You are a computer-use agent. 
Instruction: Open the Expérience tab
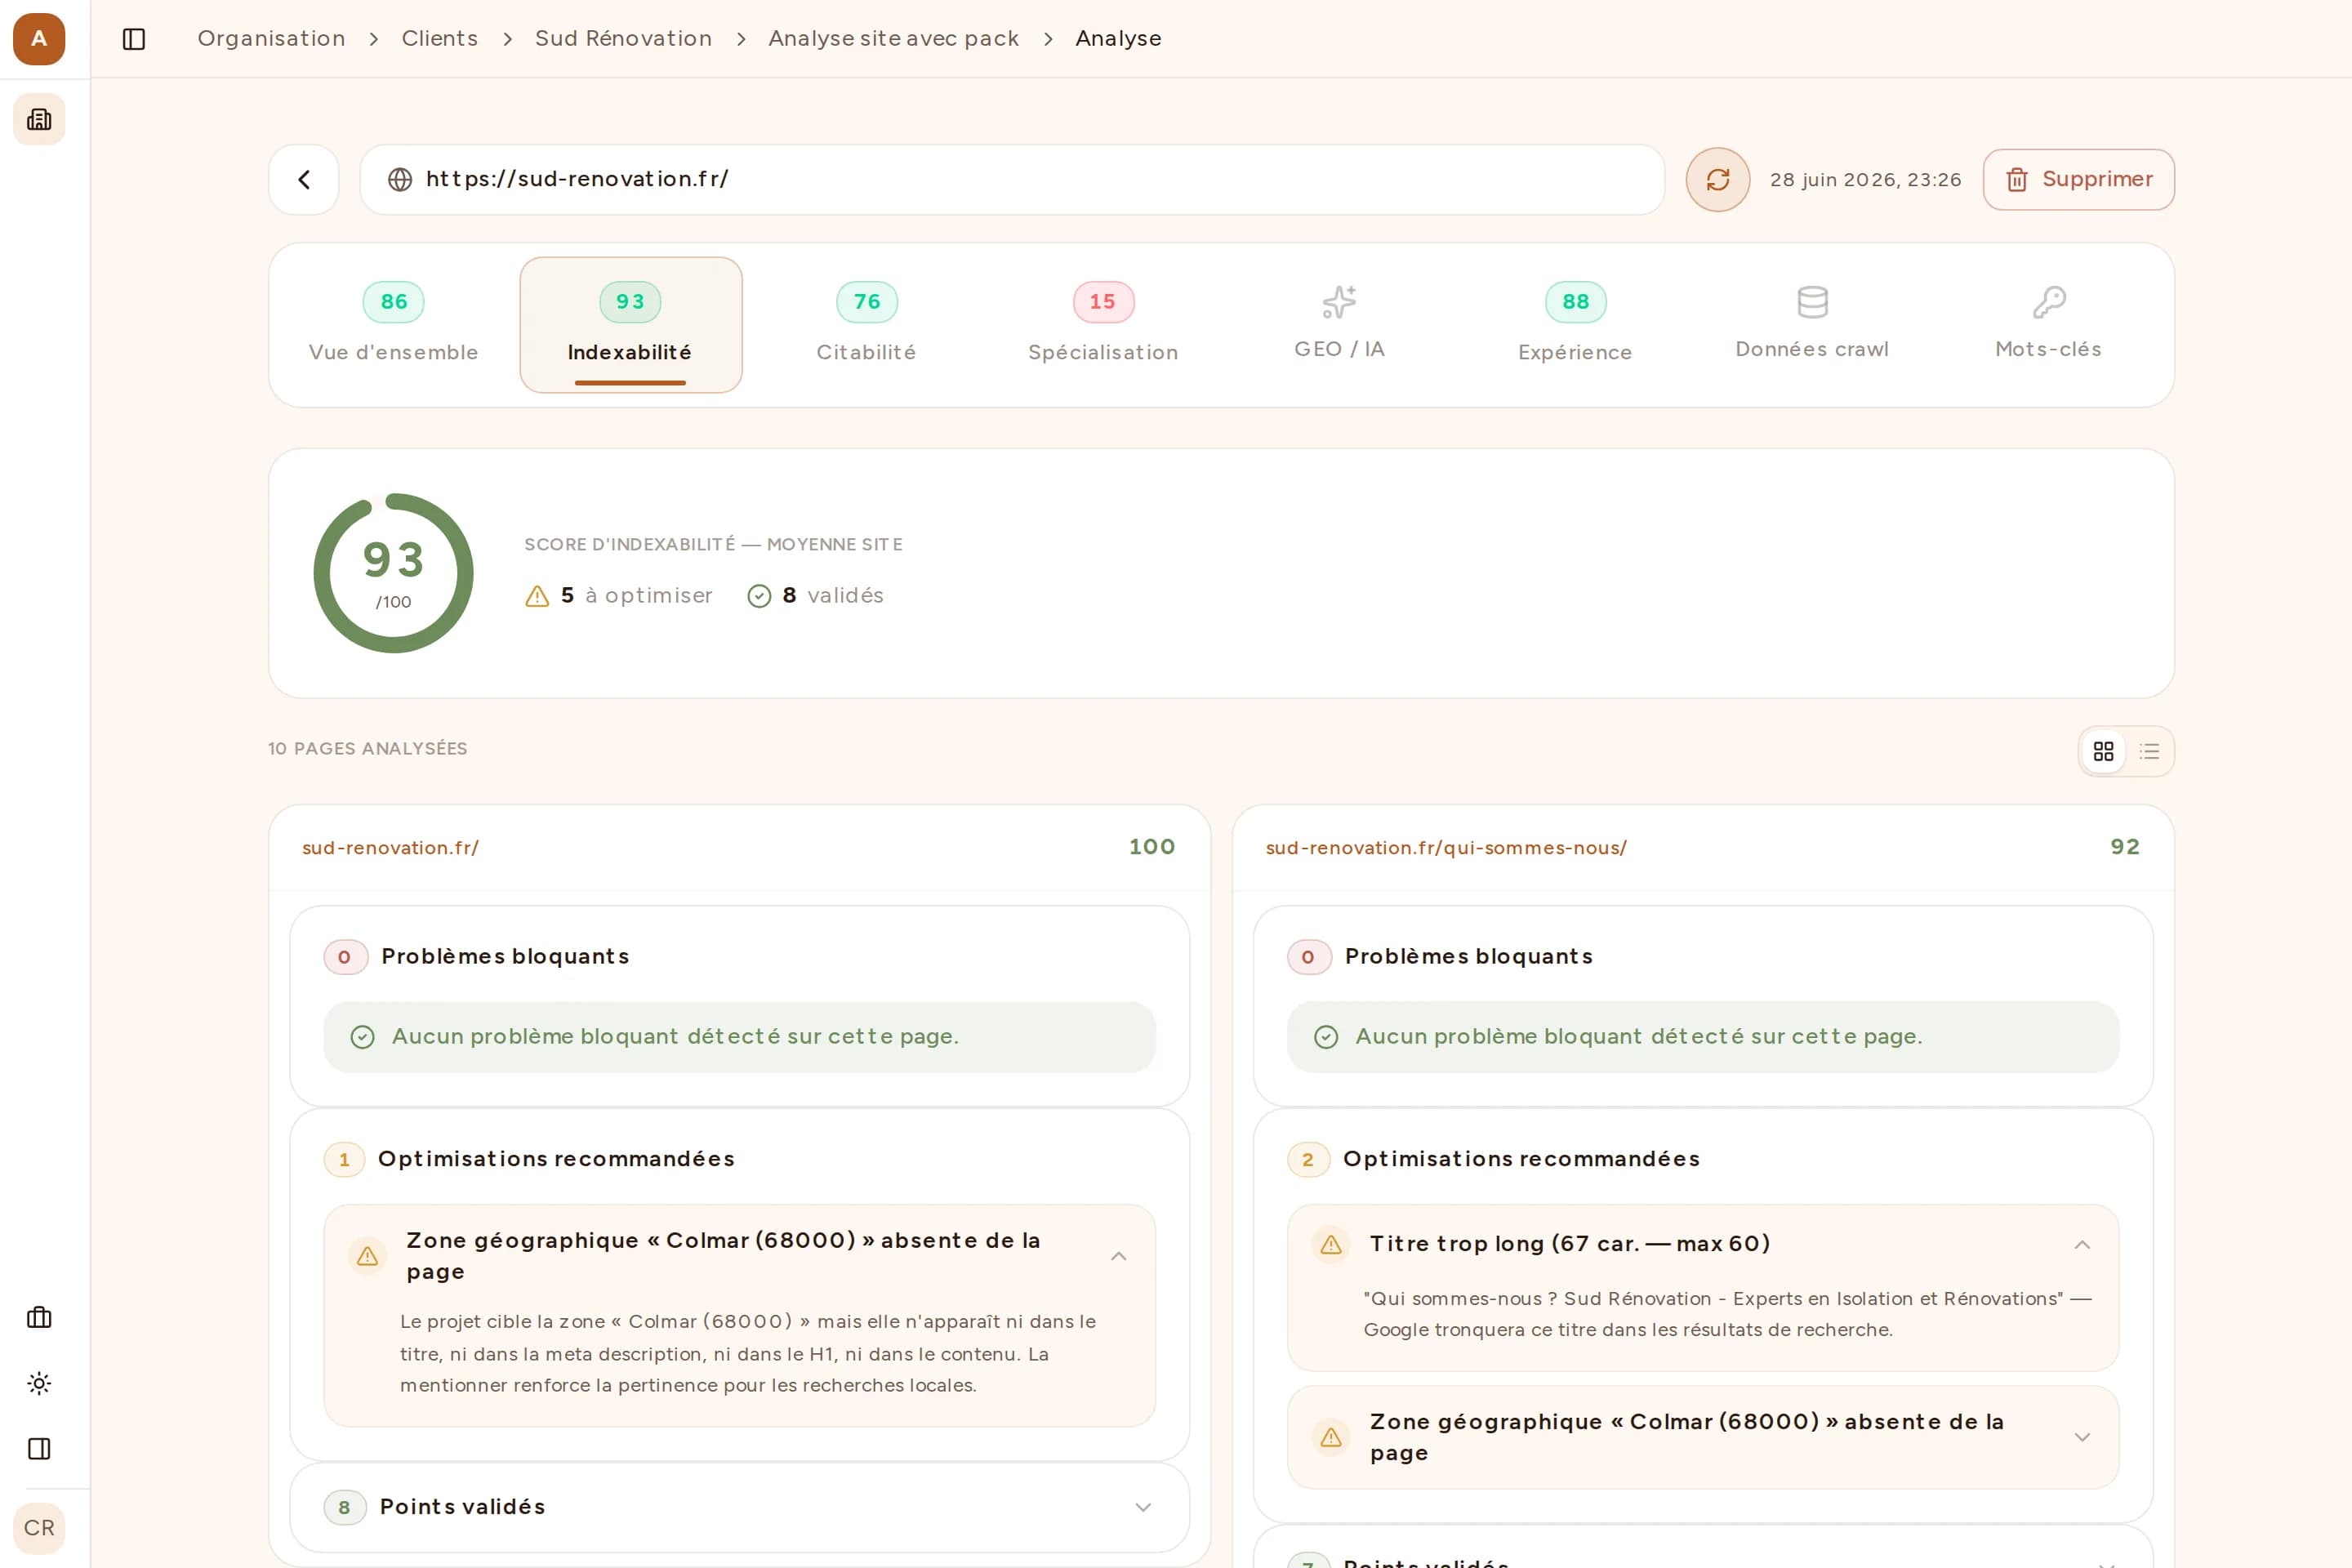click(1575, 325)
